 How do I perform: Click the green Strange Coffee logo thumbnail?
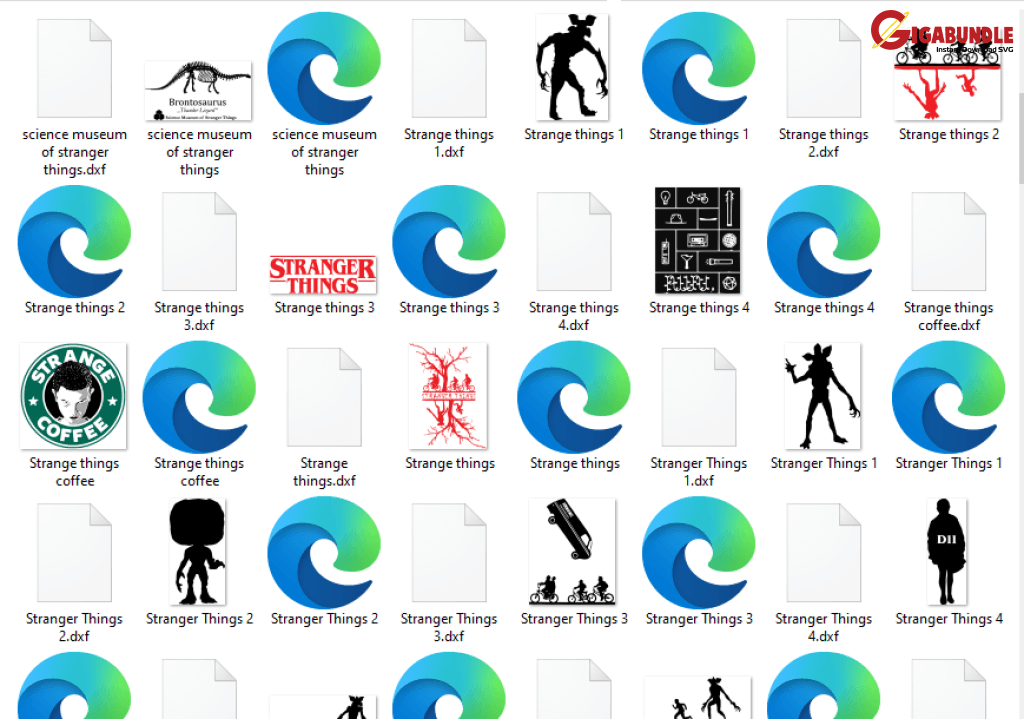tap(73, 396)
